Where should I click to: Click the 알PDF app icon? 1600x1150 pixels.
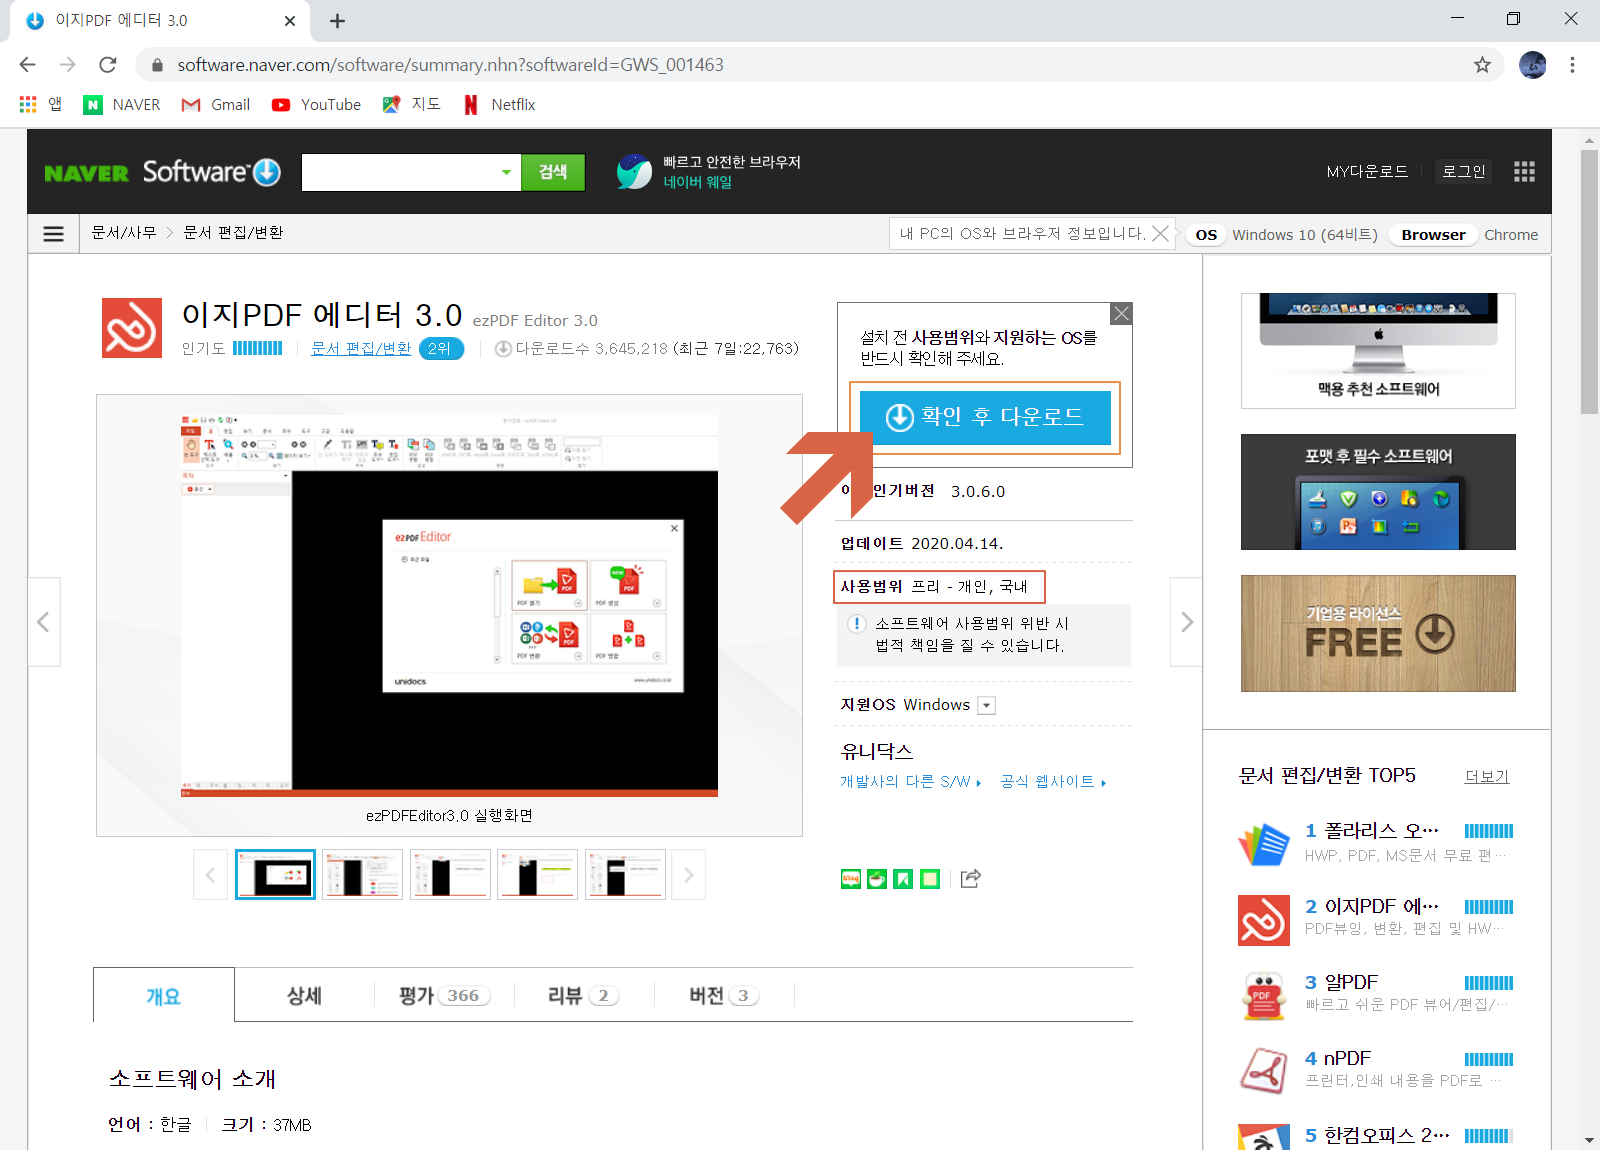1264,995
